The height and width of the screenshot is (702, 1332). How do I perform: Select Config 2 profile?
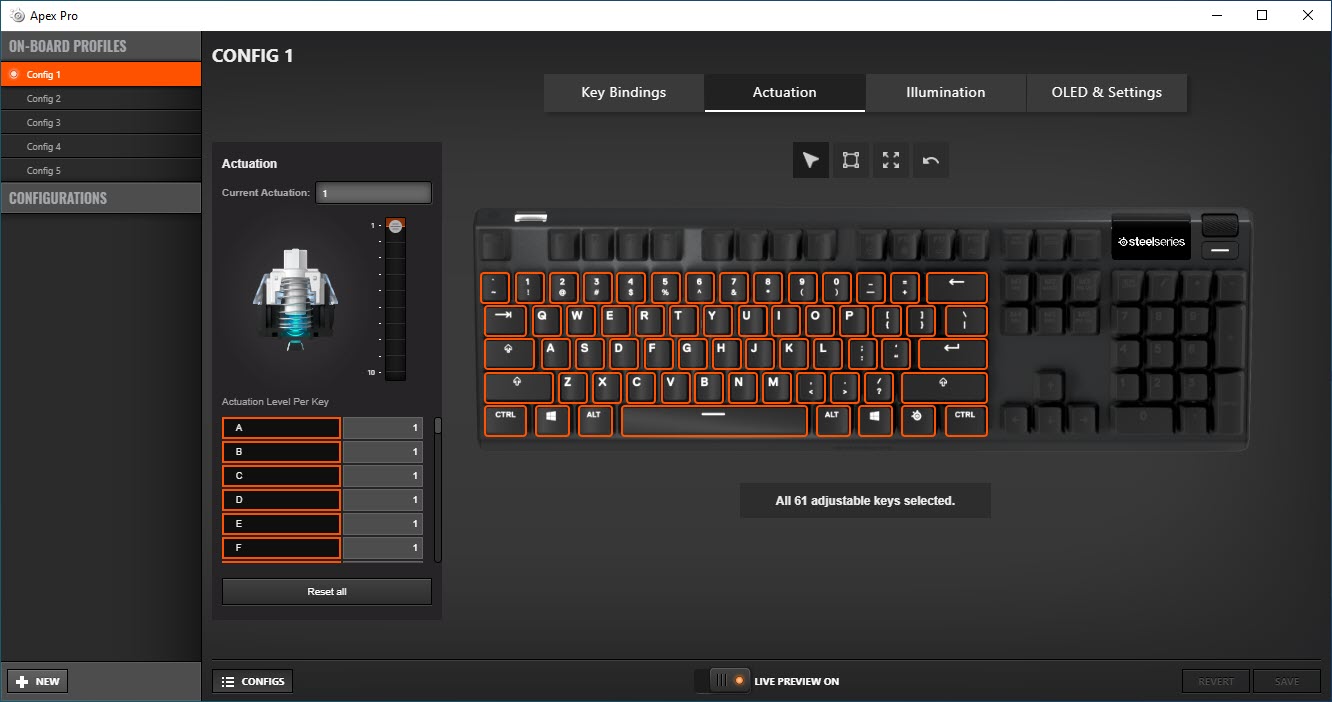pyautogui.click(x=101, y=98)
